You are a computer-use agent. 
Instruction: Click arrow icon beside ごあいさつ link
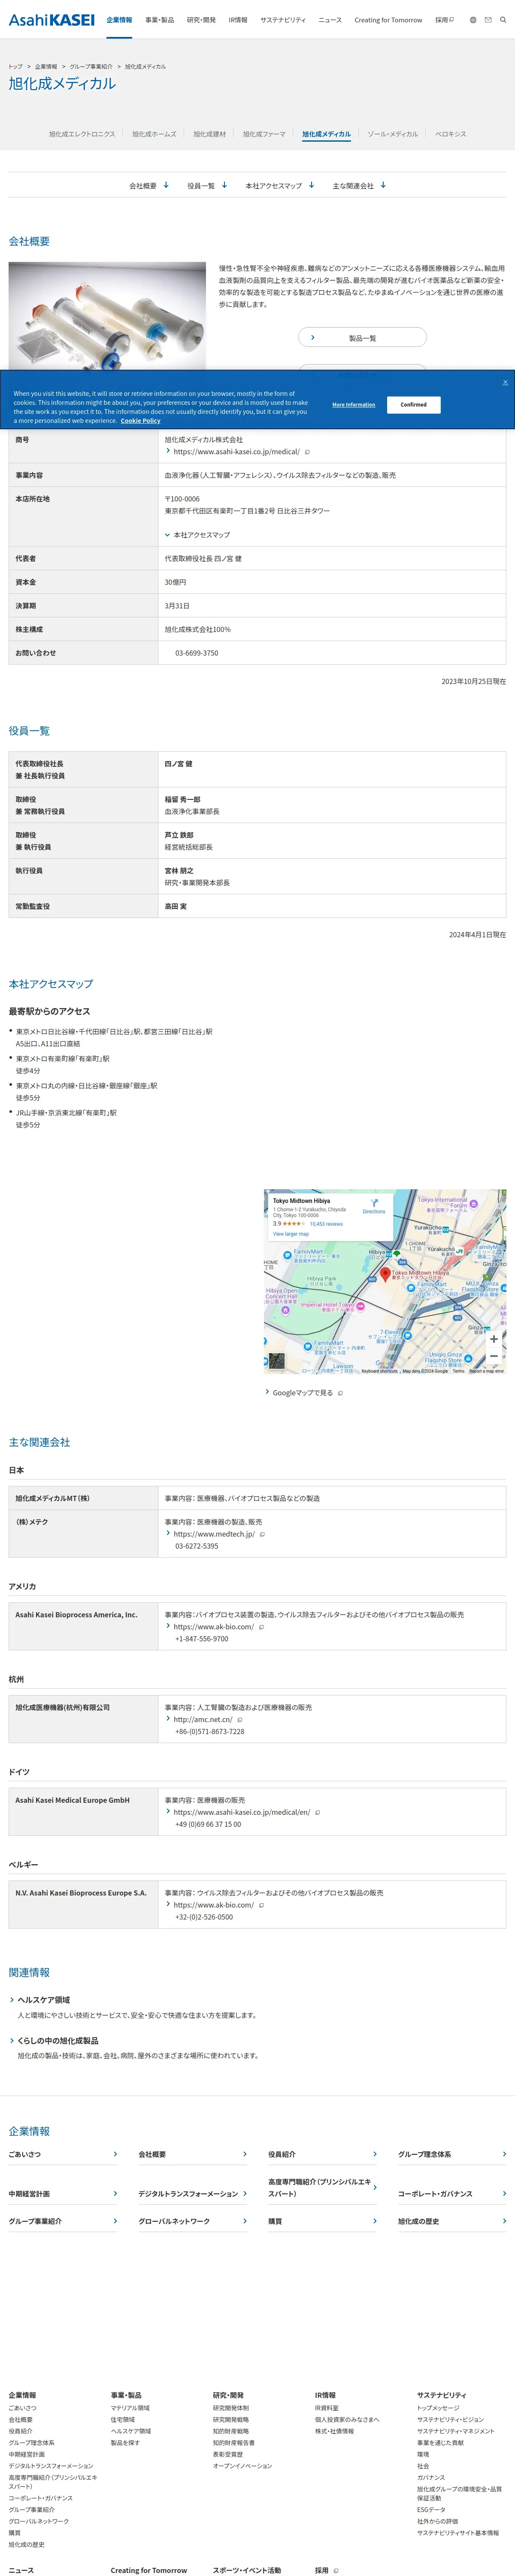click(x=115, y=2154)
